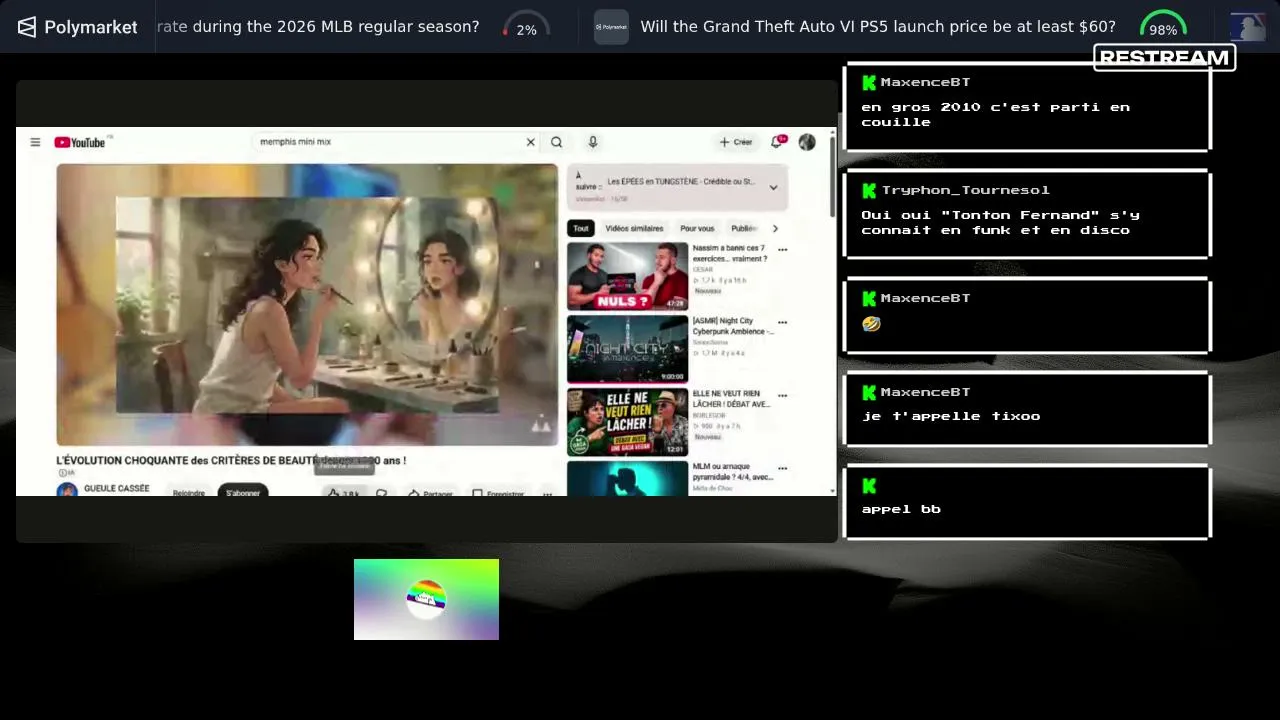1280x720 pixels.
Task: Click the Polymarket logo
Action: tap(77, 27)
